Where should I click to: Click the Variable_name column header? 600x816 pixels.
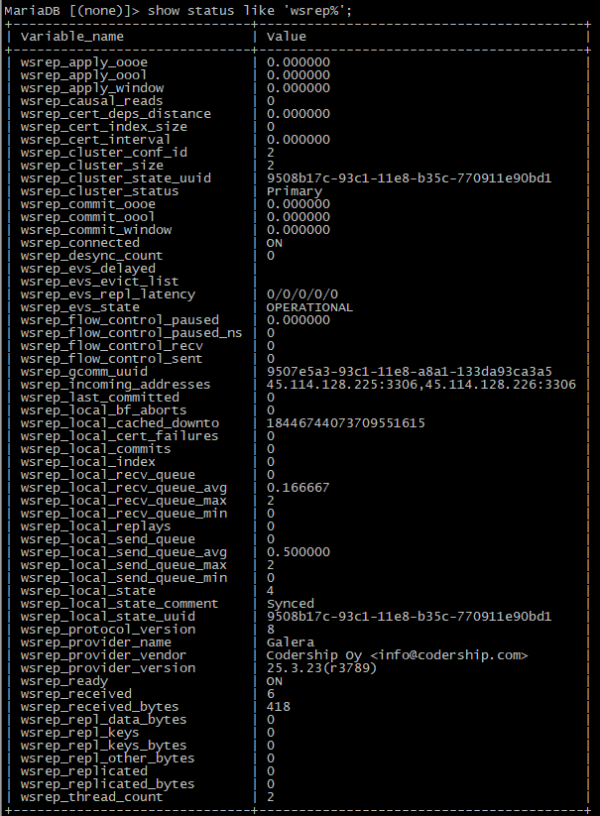click(x=70, y=36)
